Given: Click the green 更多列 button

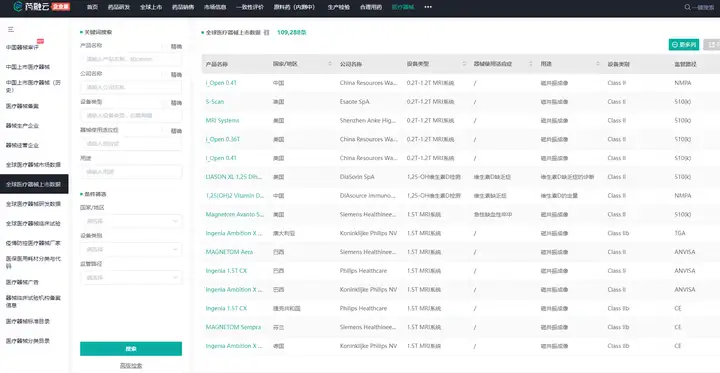Looking at the screenshot, I should (x=684, y=45).
